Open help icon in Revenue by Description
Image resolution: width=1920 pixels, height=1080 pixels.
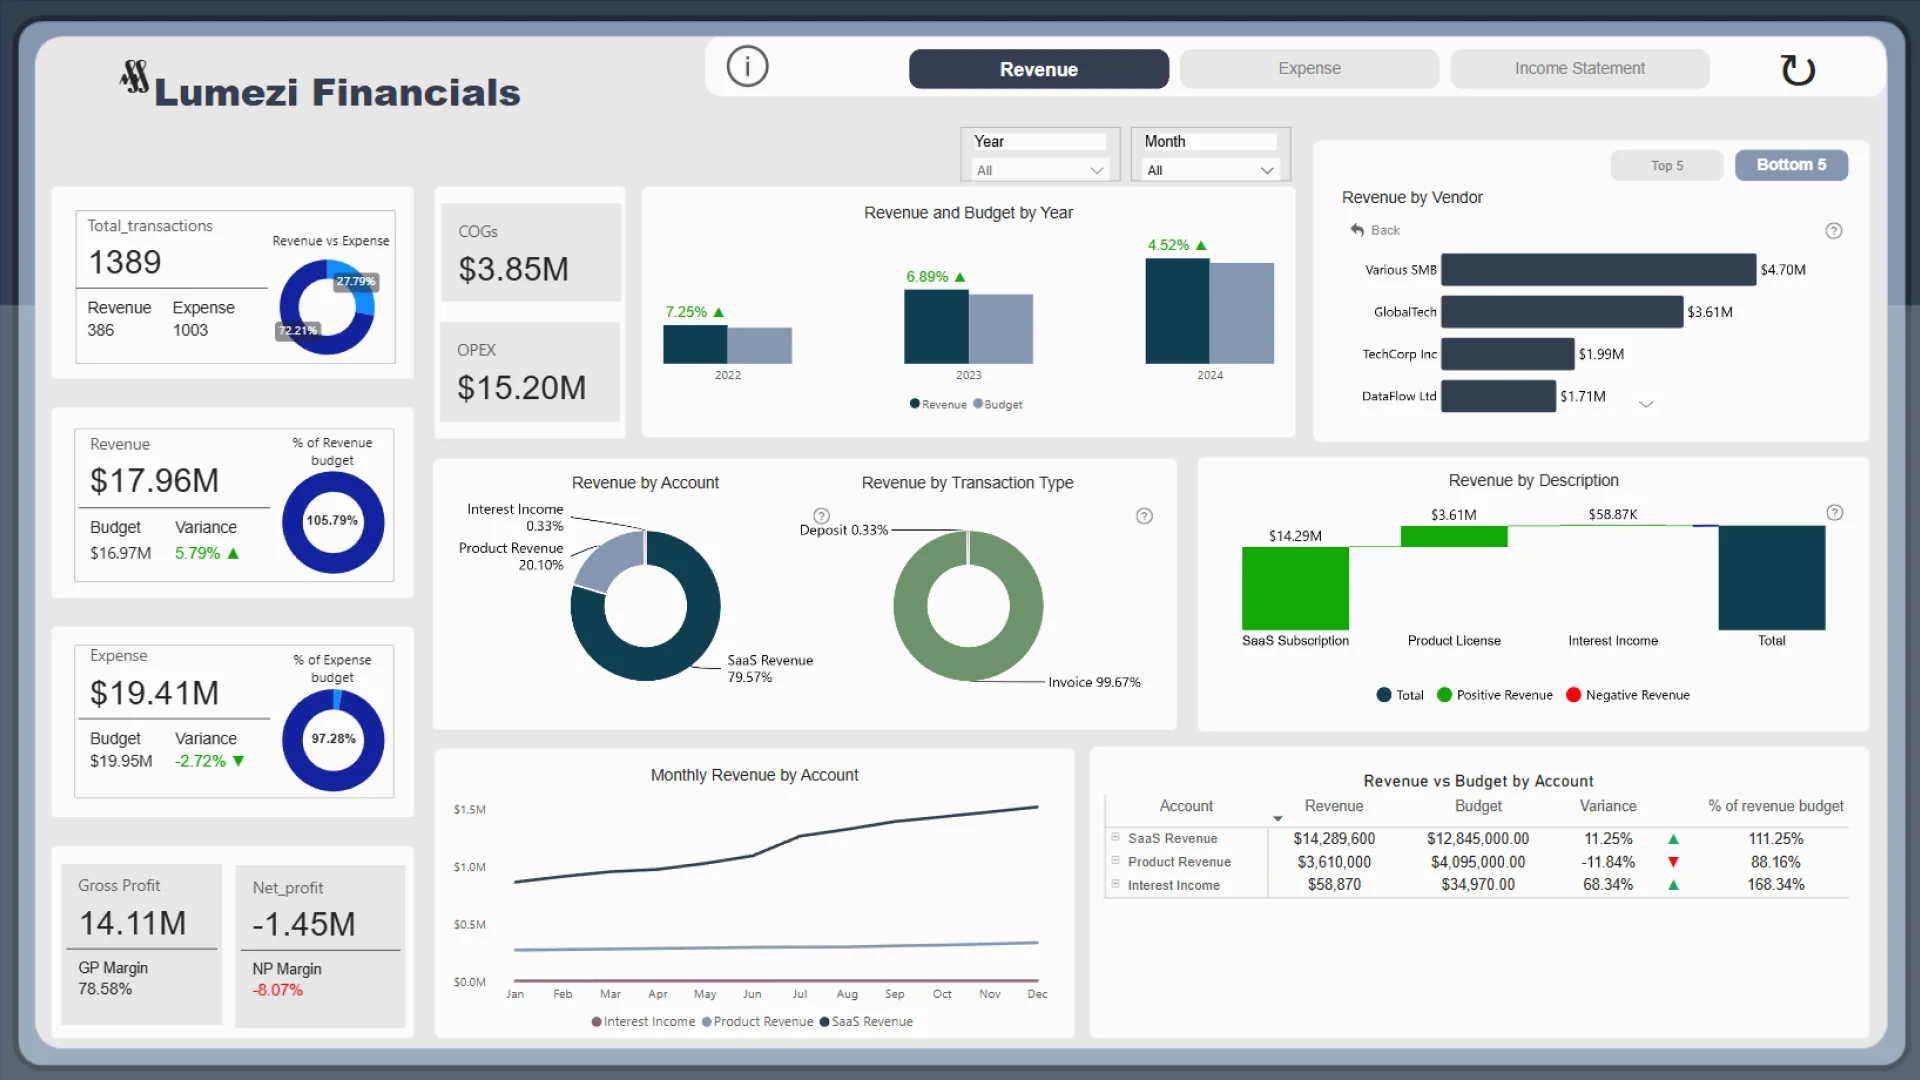pos(1834,513)
